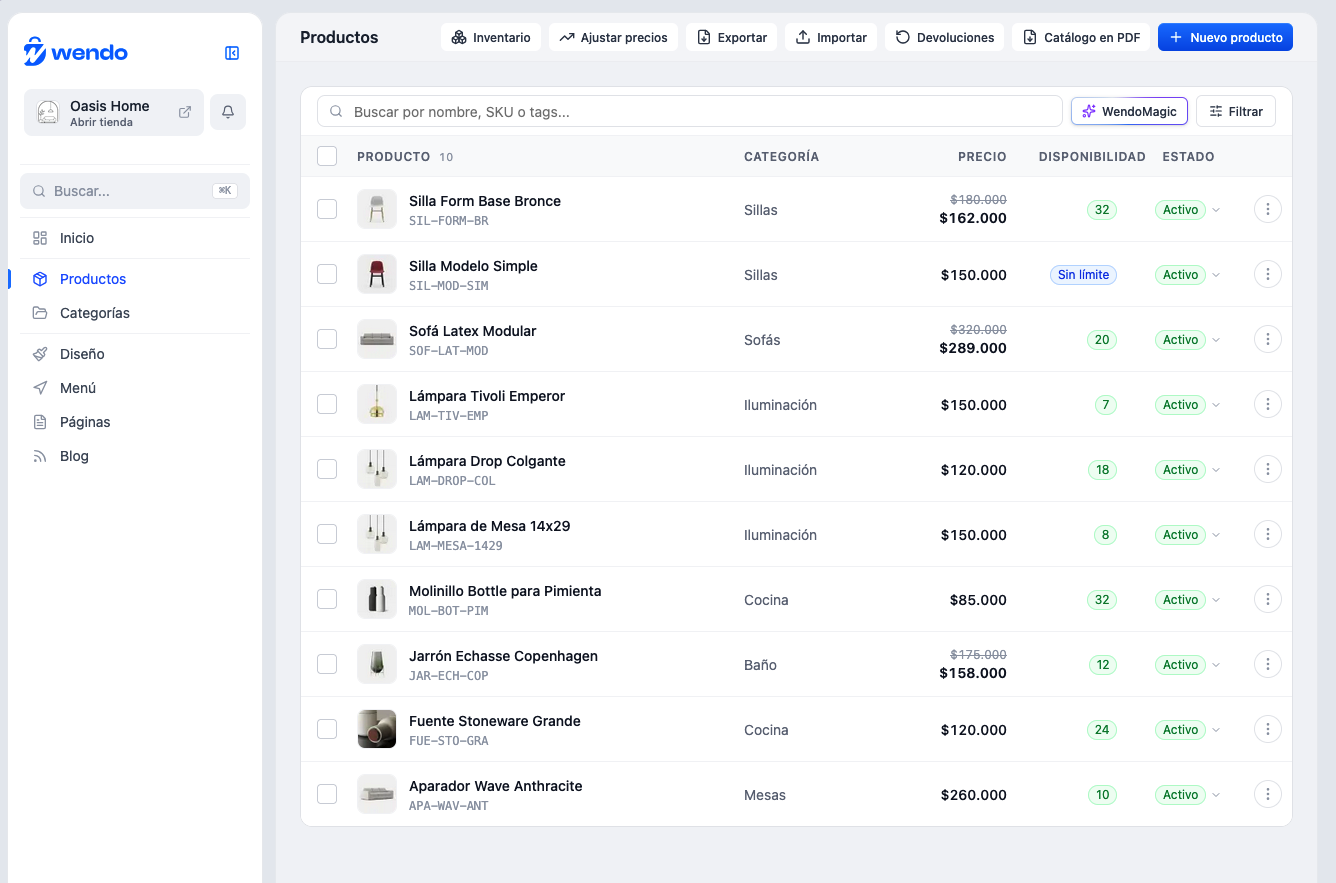This screenshot has width=1336, height=883.
Task: Open Activo status dropdown for Silla Modelo Simple
Action: 1188,275
